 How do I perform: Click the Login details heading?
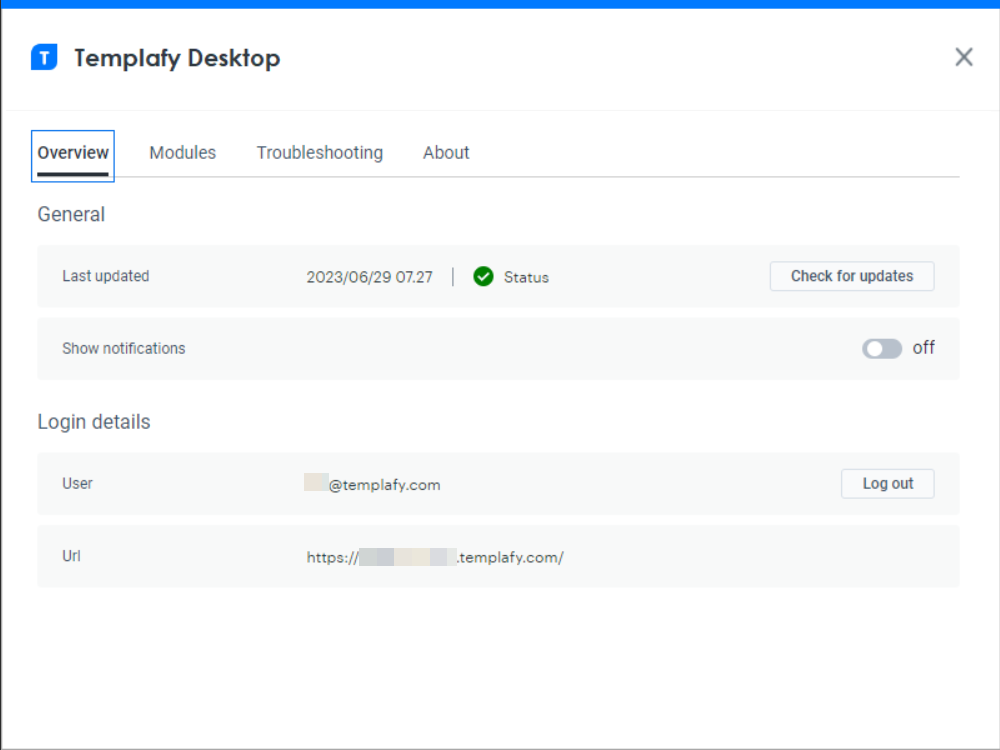[x=93, y=421]
